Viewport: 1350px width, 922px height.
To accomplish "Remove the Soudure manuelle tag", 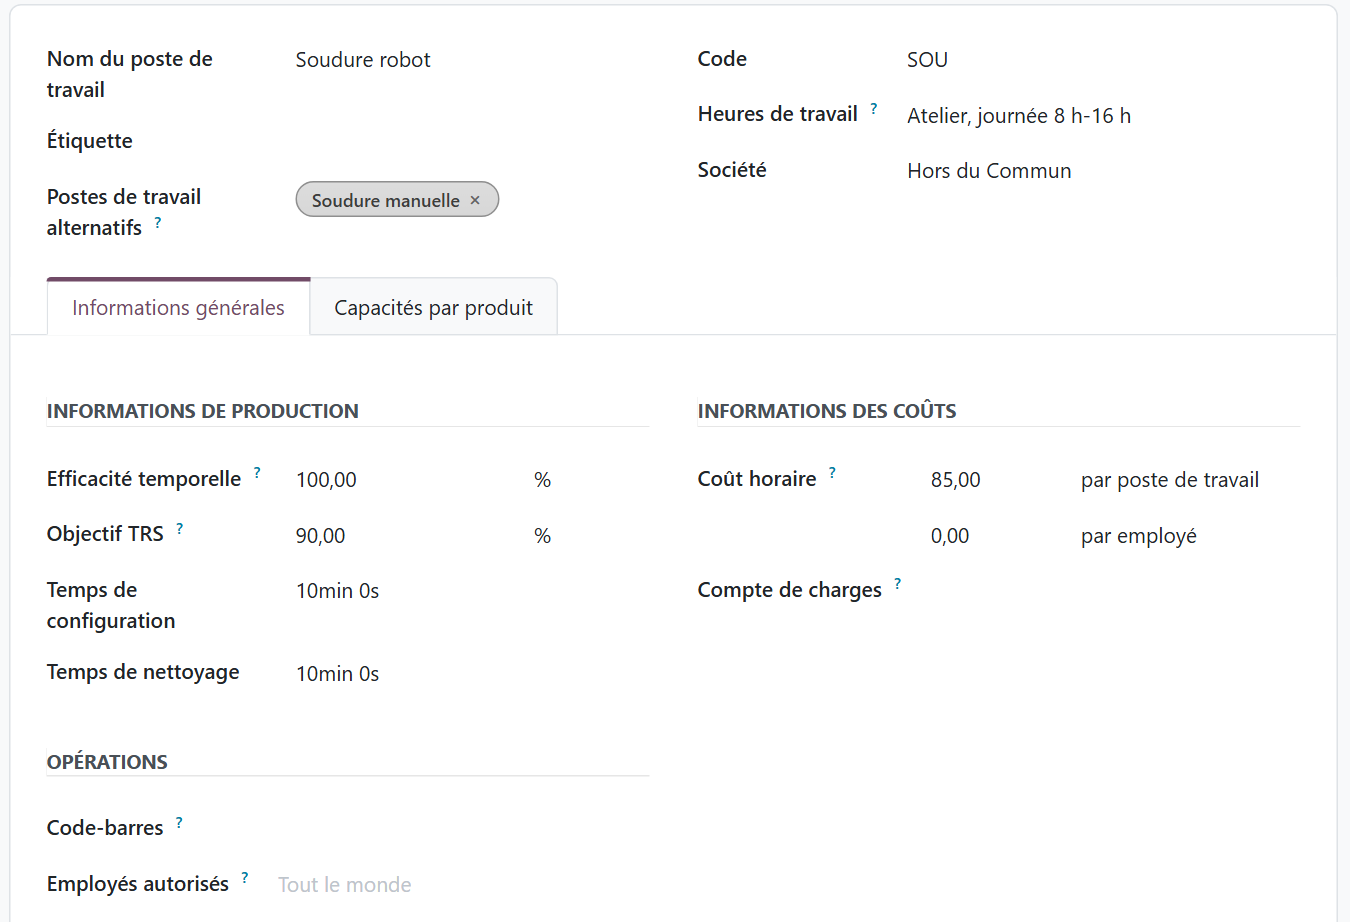I will pos(475,200).
